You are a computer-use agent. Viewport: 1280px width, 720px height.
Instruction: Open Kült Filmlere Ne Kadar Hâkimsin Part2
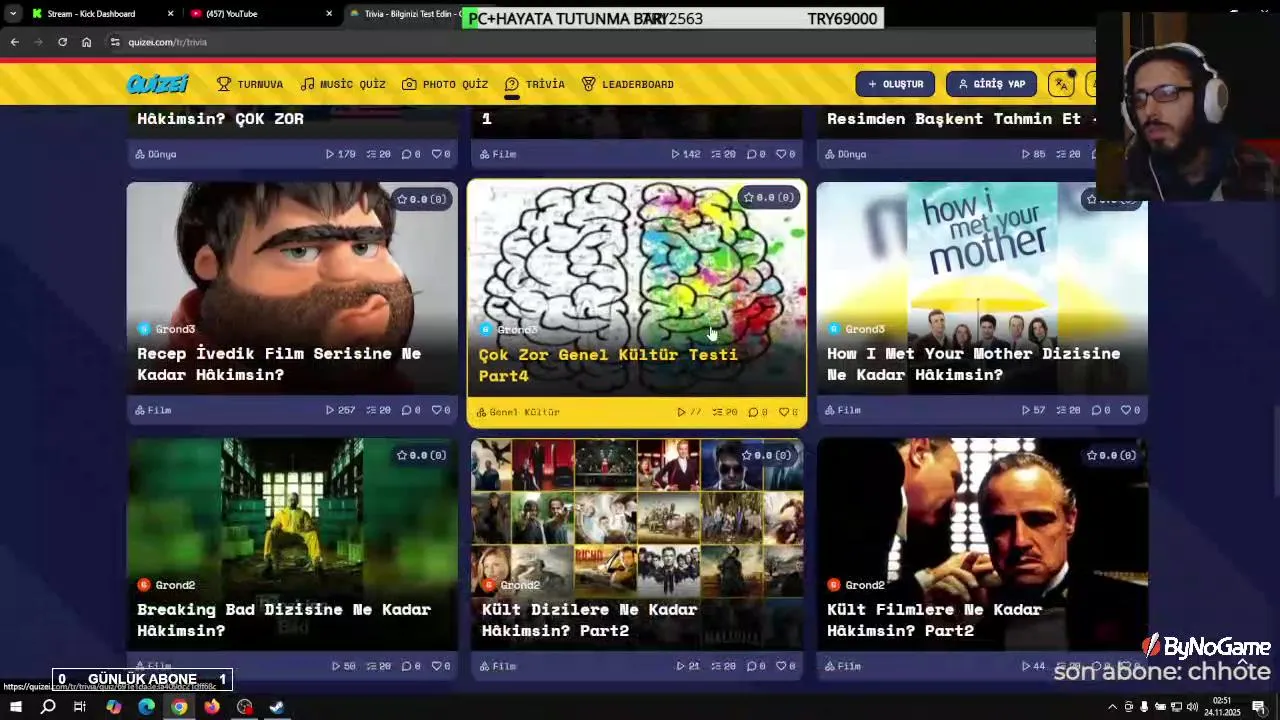[x=934, y=620]
